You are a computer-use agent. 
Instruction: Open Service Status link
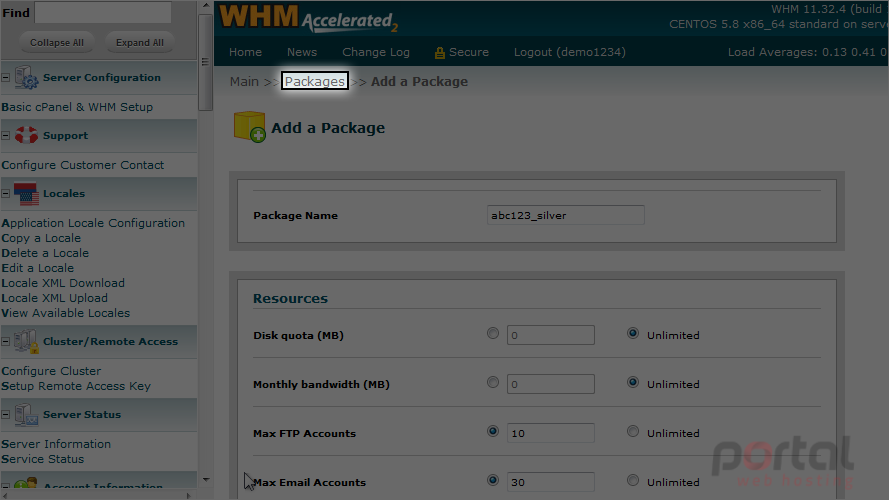pos(43,459)
